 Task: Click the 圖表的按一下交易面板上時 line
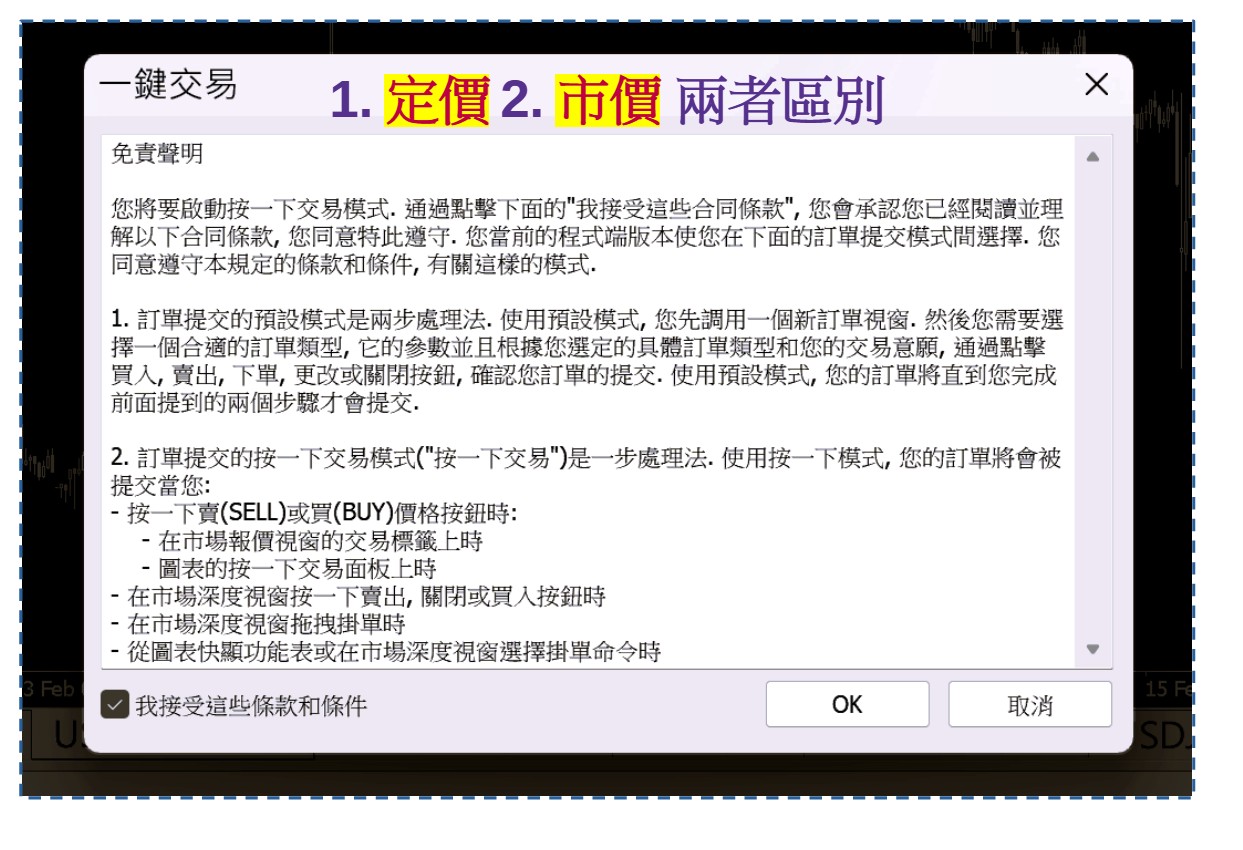pos(288,569)
